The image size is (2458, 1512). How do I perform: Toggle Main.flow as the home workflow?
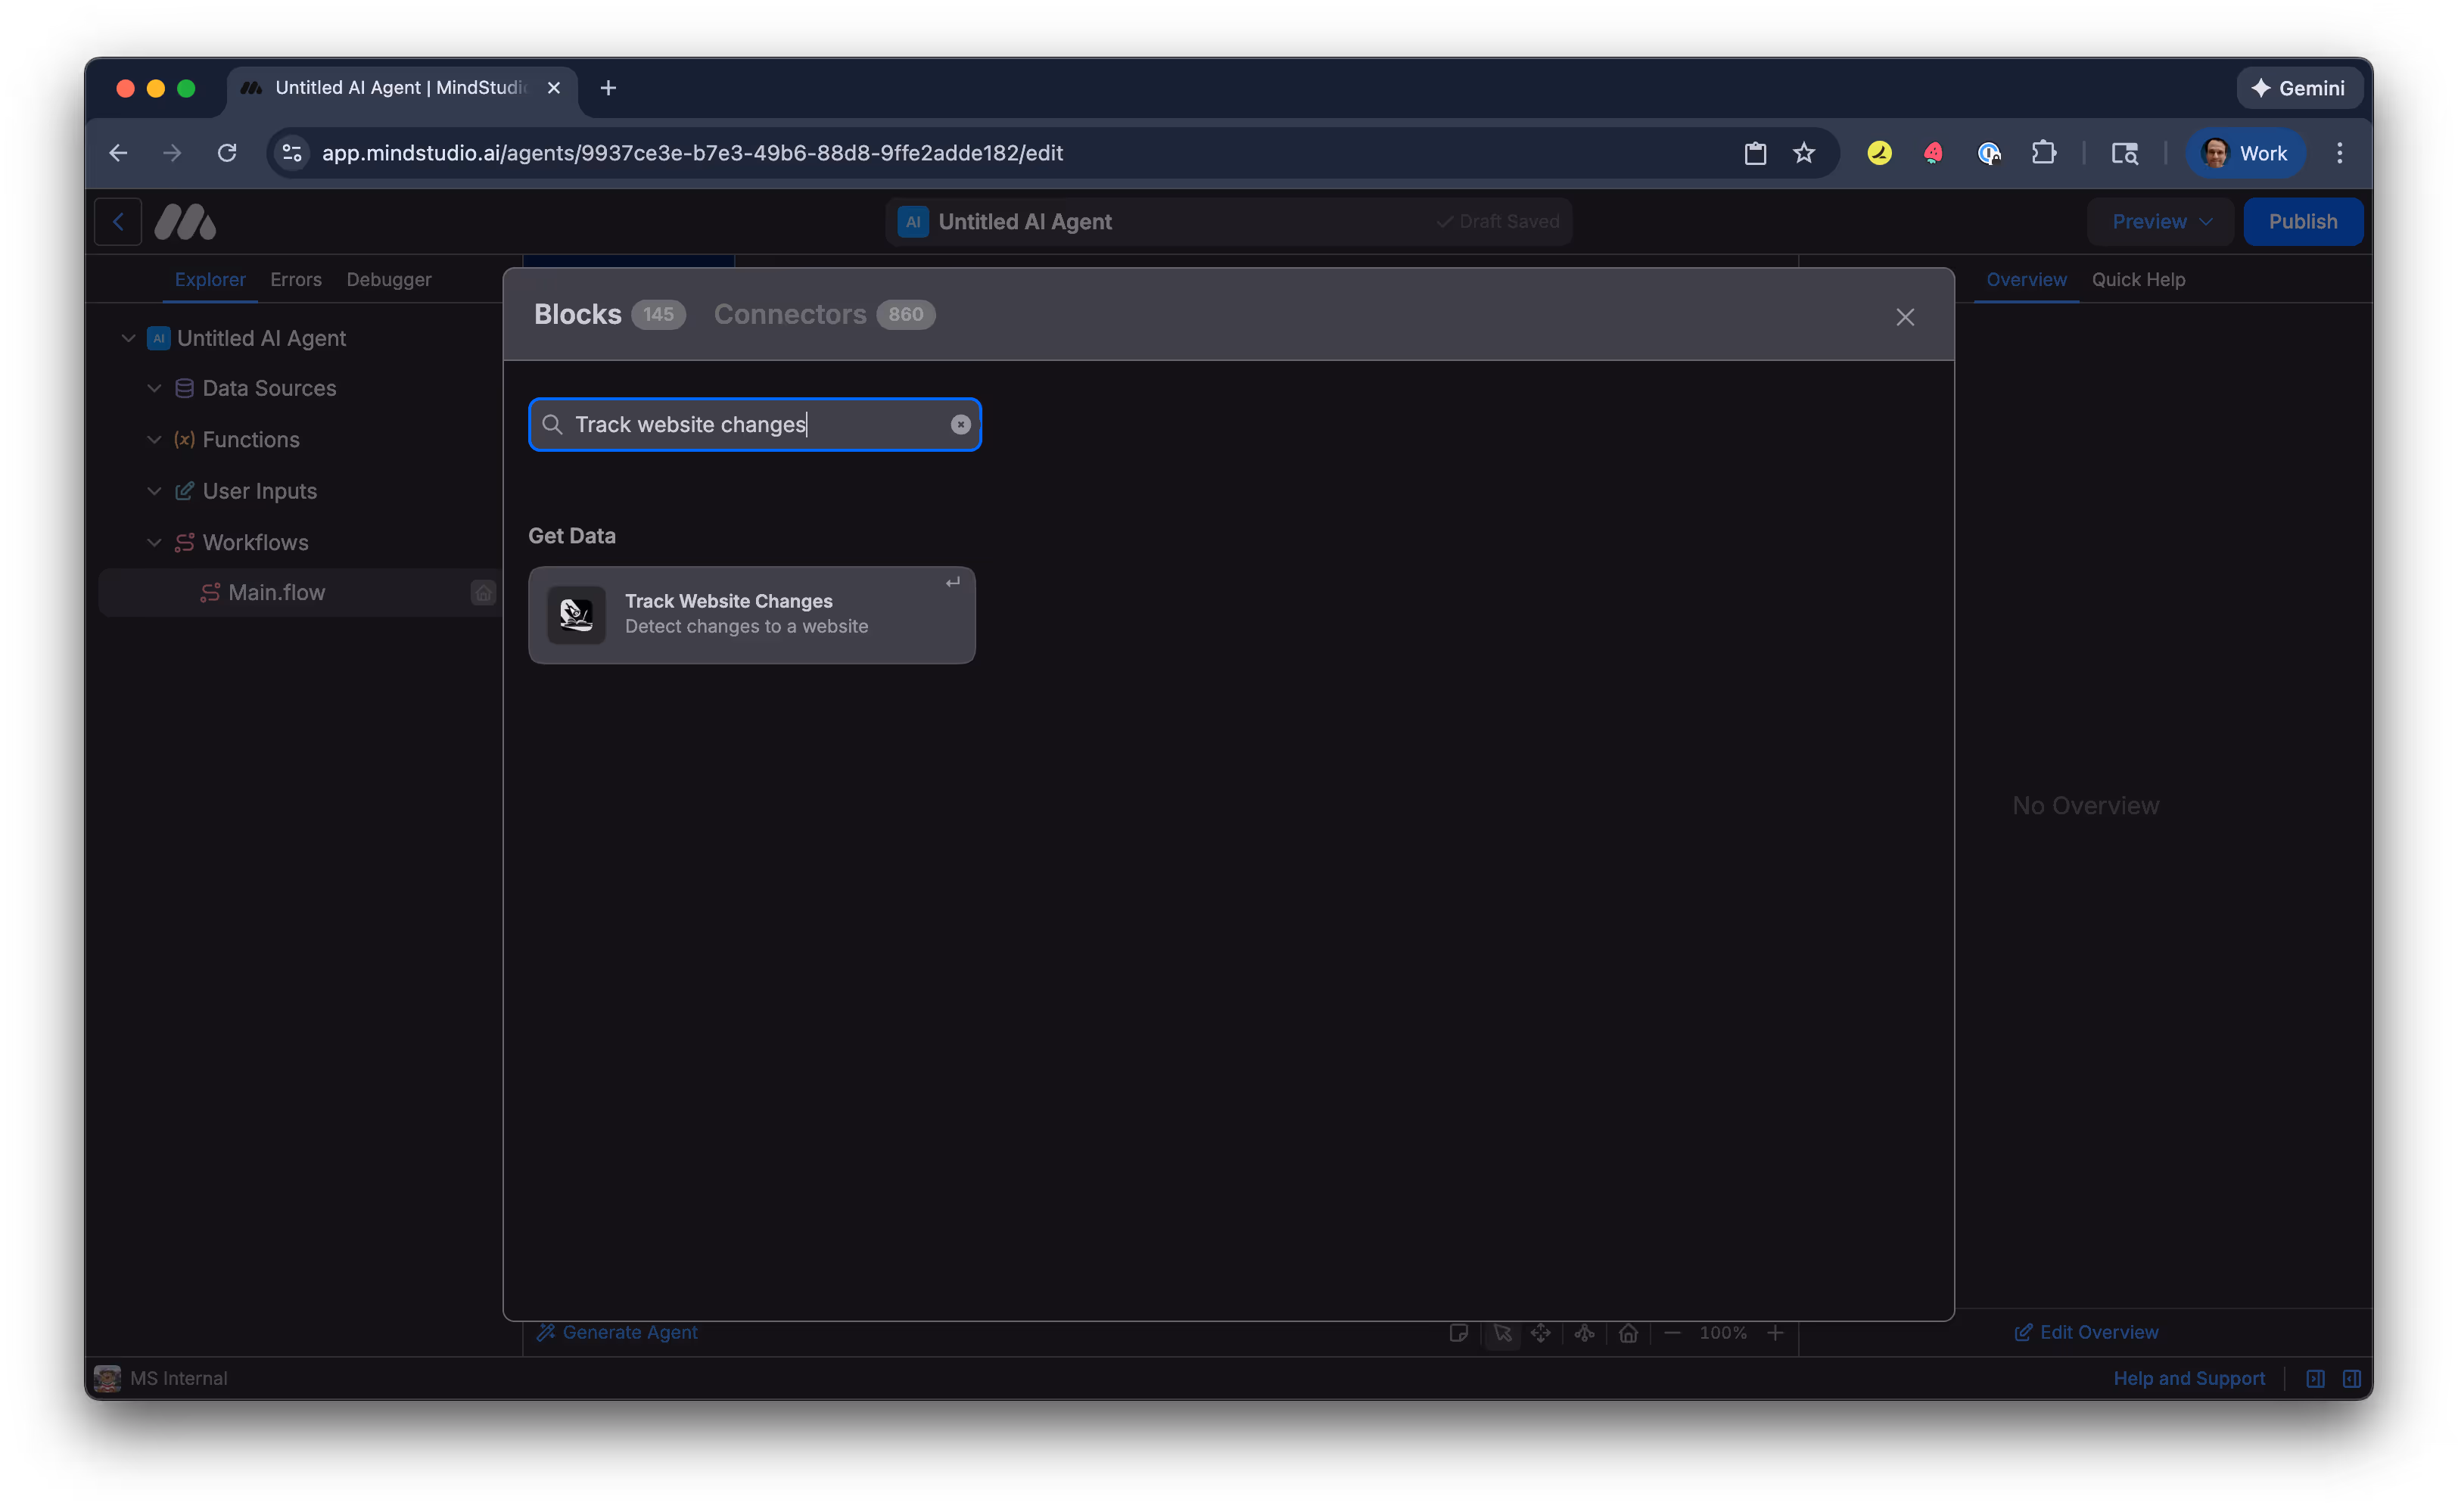pyautogui.click(x=483, y=592)
